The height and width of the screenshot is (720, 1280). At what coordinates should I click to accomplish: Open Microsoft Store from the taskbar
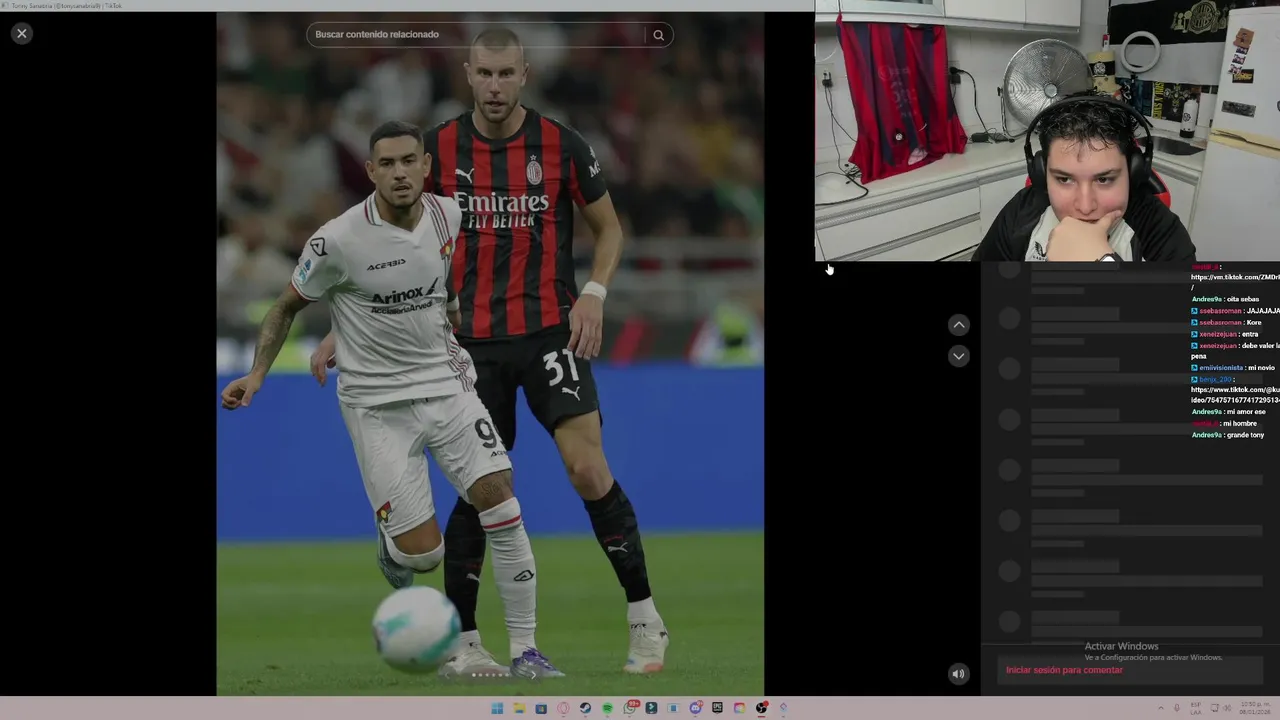point(541,708)
